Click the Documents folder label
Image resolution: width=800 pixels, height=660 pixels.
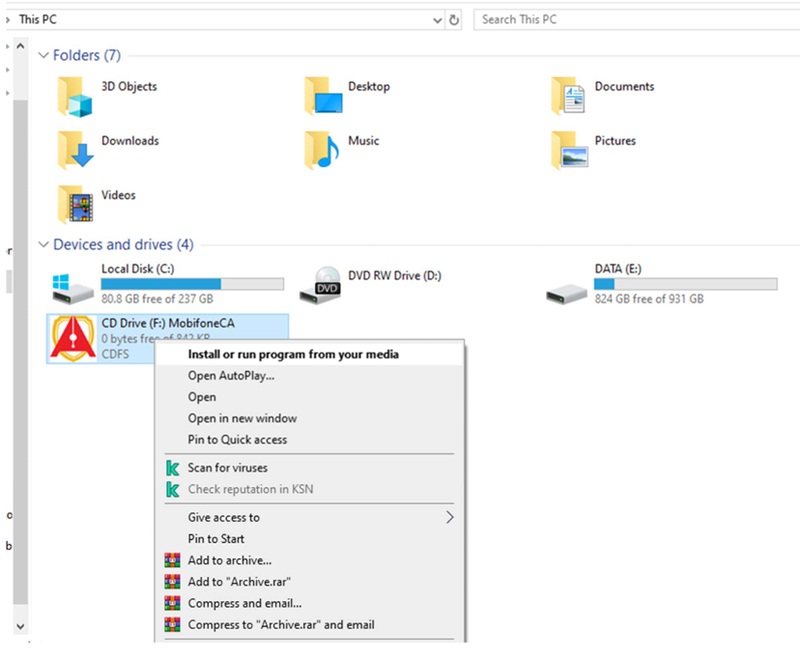pyautogui.click(x=624, y=87)
